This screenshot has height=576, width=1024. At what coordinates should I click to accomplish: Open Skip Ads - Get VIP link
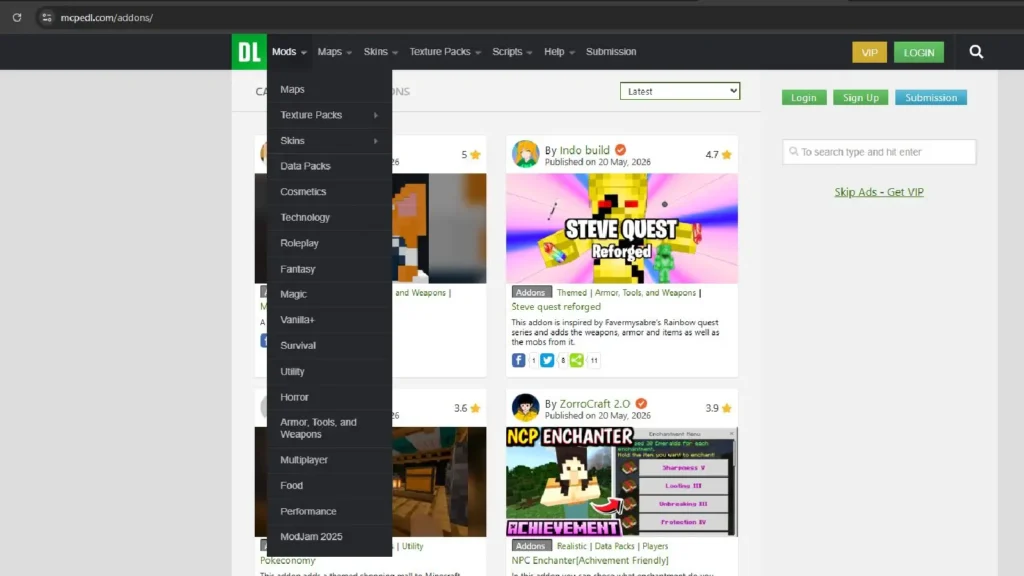pyautogui.click(x=878, y=192)
